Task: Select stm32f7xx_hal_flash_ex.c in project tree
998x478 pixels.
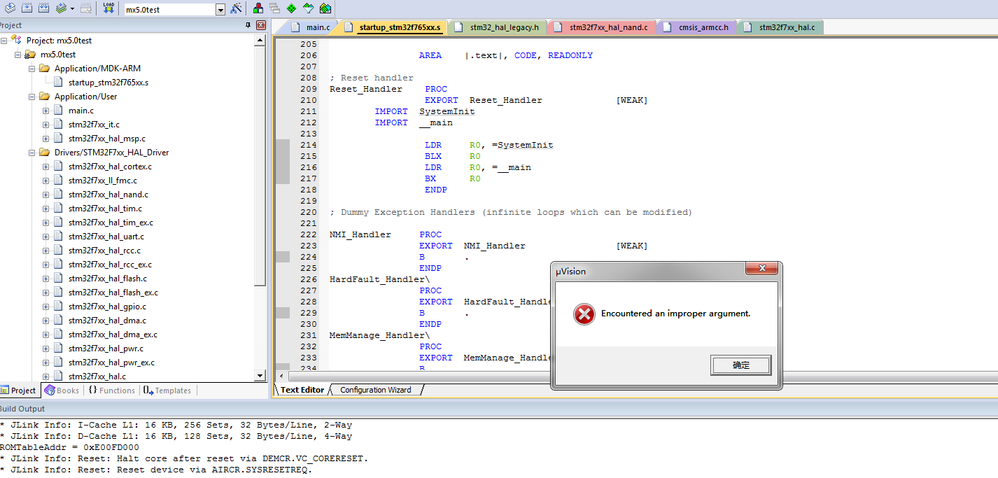Action: [113, 292]
